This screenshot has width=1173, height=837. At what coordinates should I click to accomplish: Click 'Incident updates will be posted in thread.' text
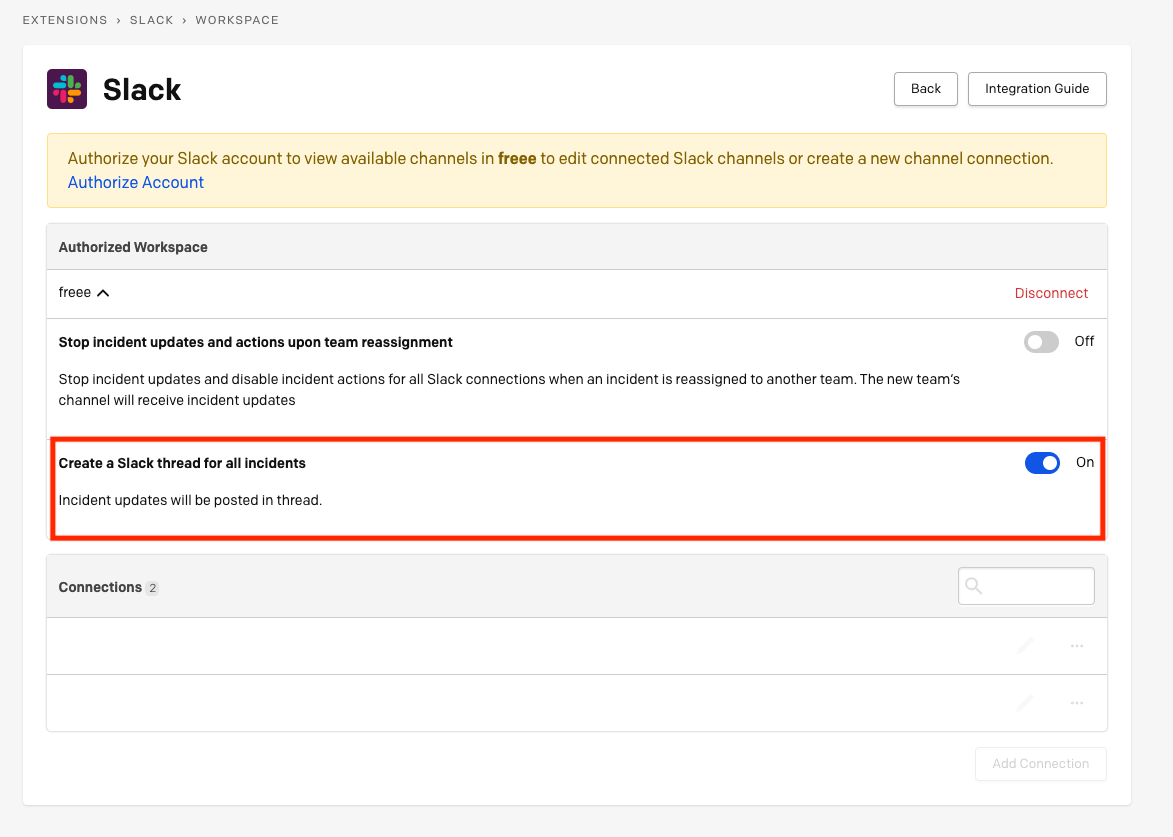coord(190,500)
